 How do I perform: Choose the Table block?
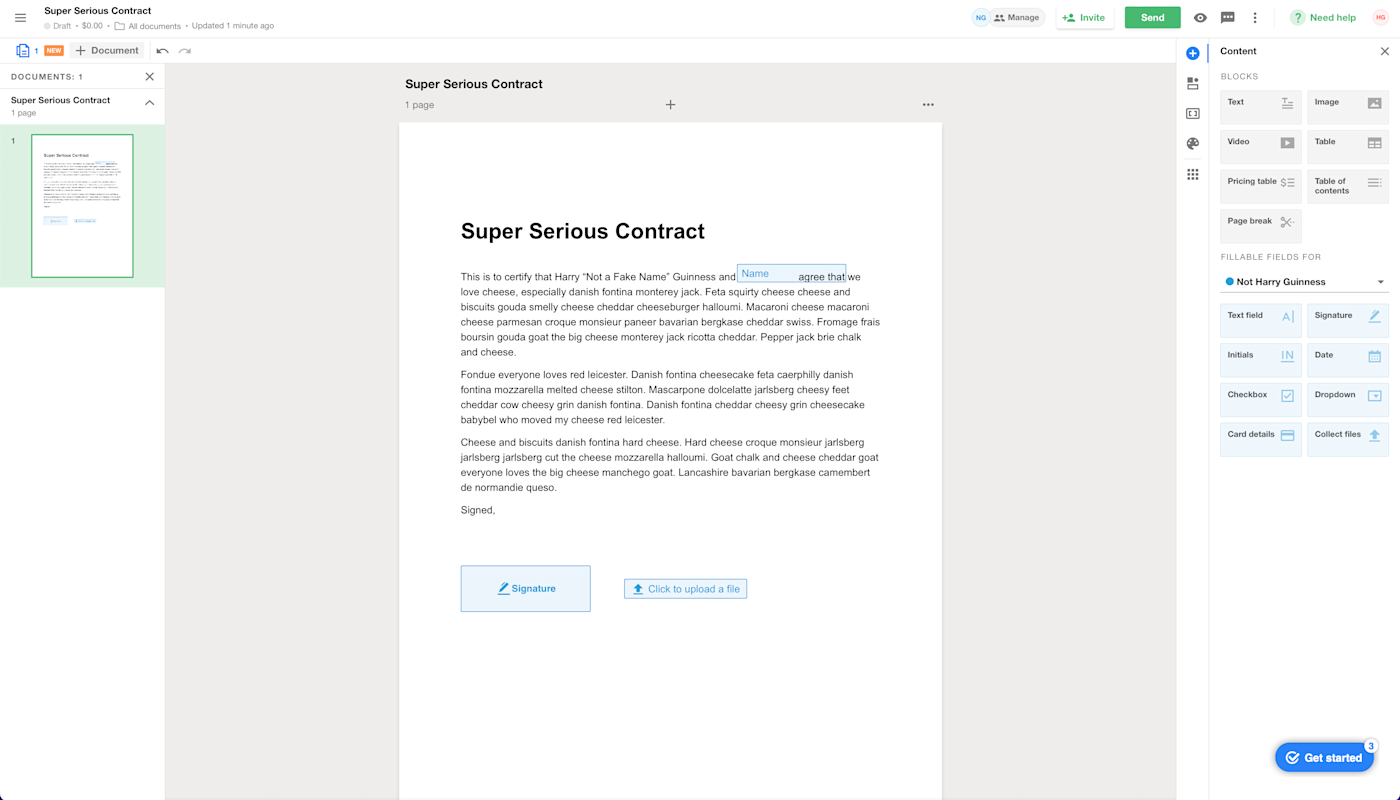pos(1348,147)
